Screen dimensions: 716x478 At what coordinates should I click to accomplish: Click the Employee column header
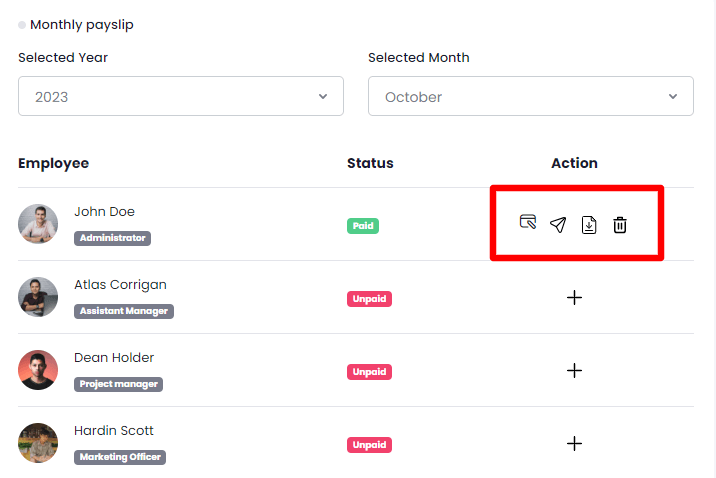click(53, 163)
